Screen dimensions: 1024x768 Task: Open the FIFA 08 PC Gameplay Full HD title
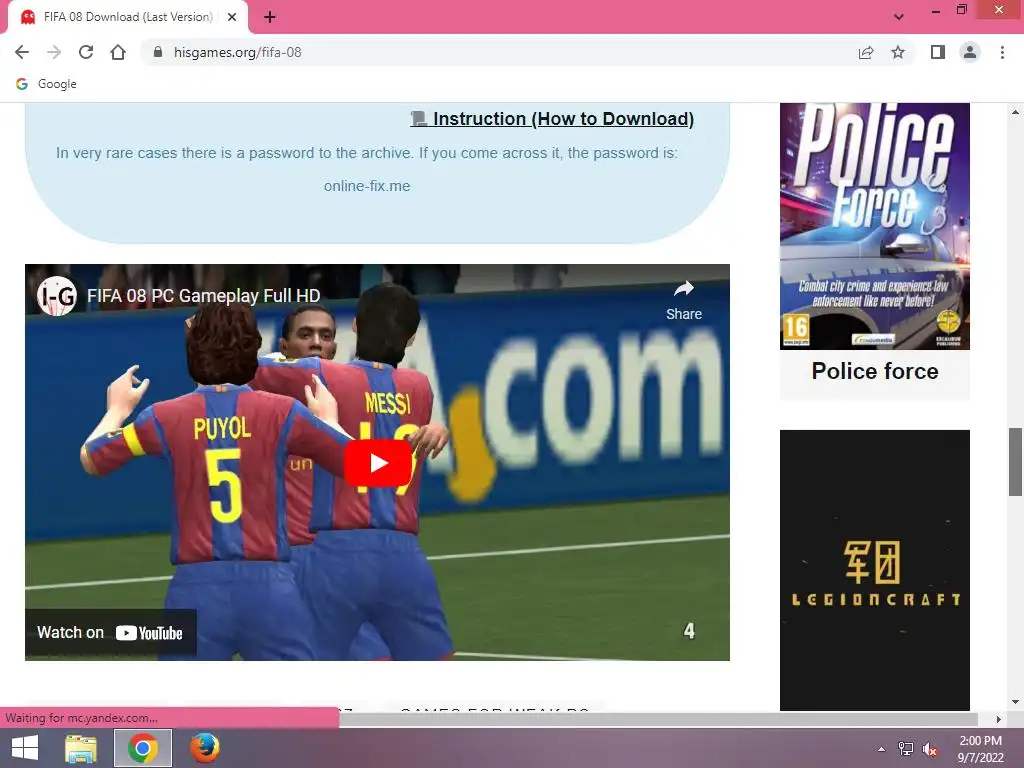204,296
